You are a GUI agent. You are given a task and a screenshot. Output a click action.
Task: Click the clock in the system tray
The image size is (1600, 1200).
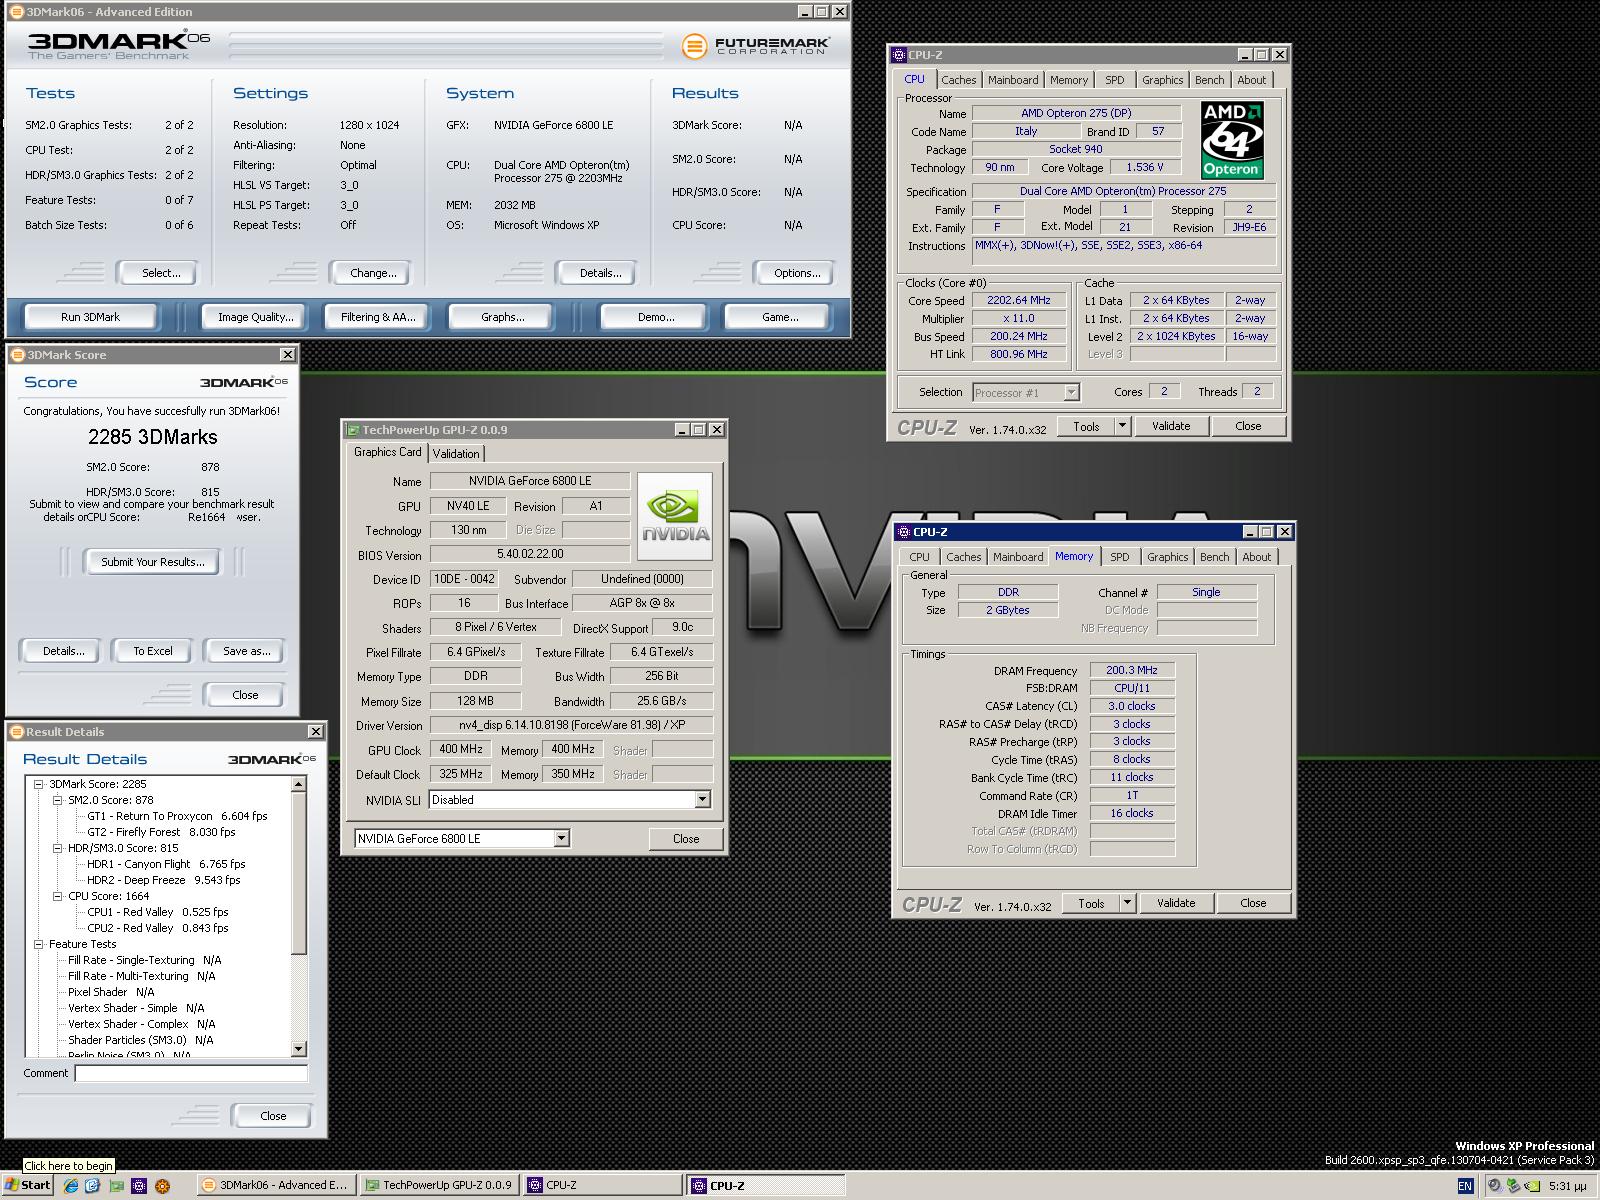(1567, 1186)
